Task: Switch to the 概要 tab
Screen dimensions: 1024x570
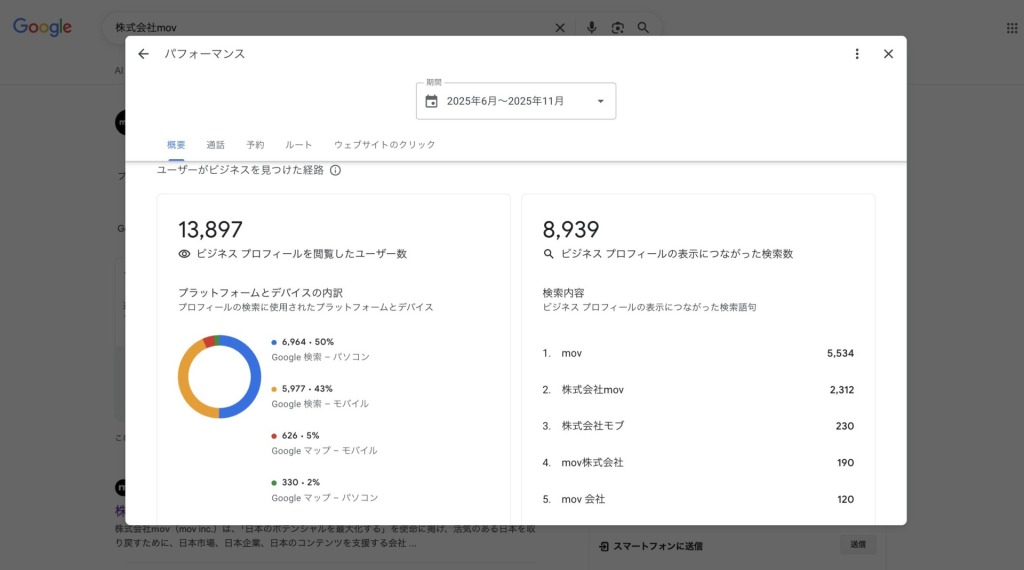Action: pos(176,145)
